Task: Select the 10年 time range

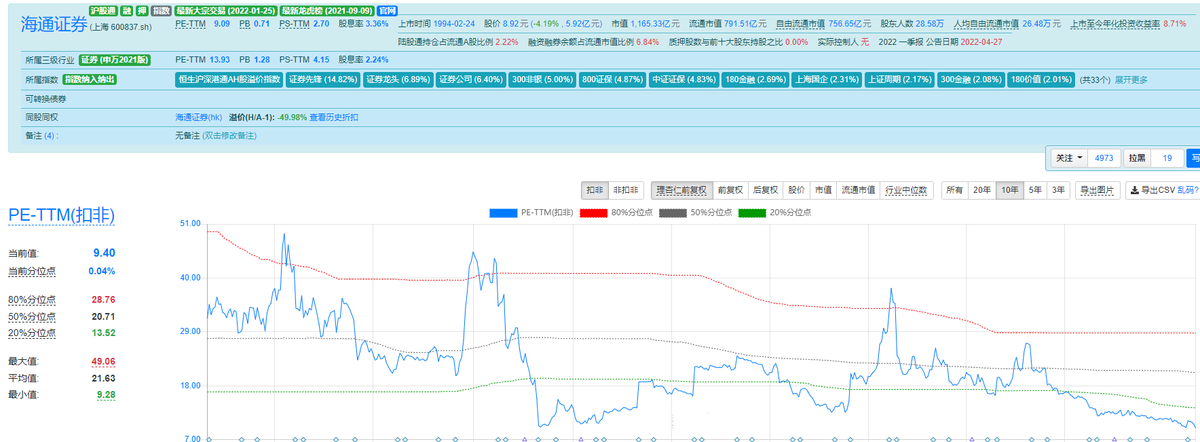Action: pyautogui.click(x=1010, y=189)
